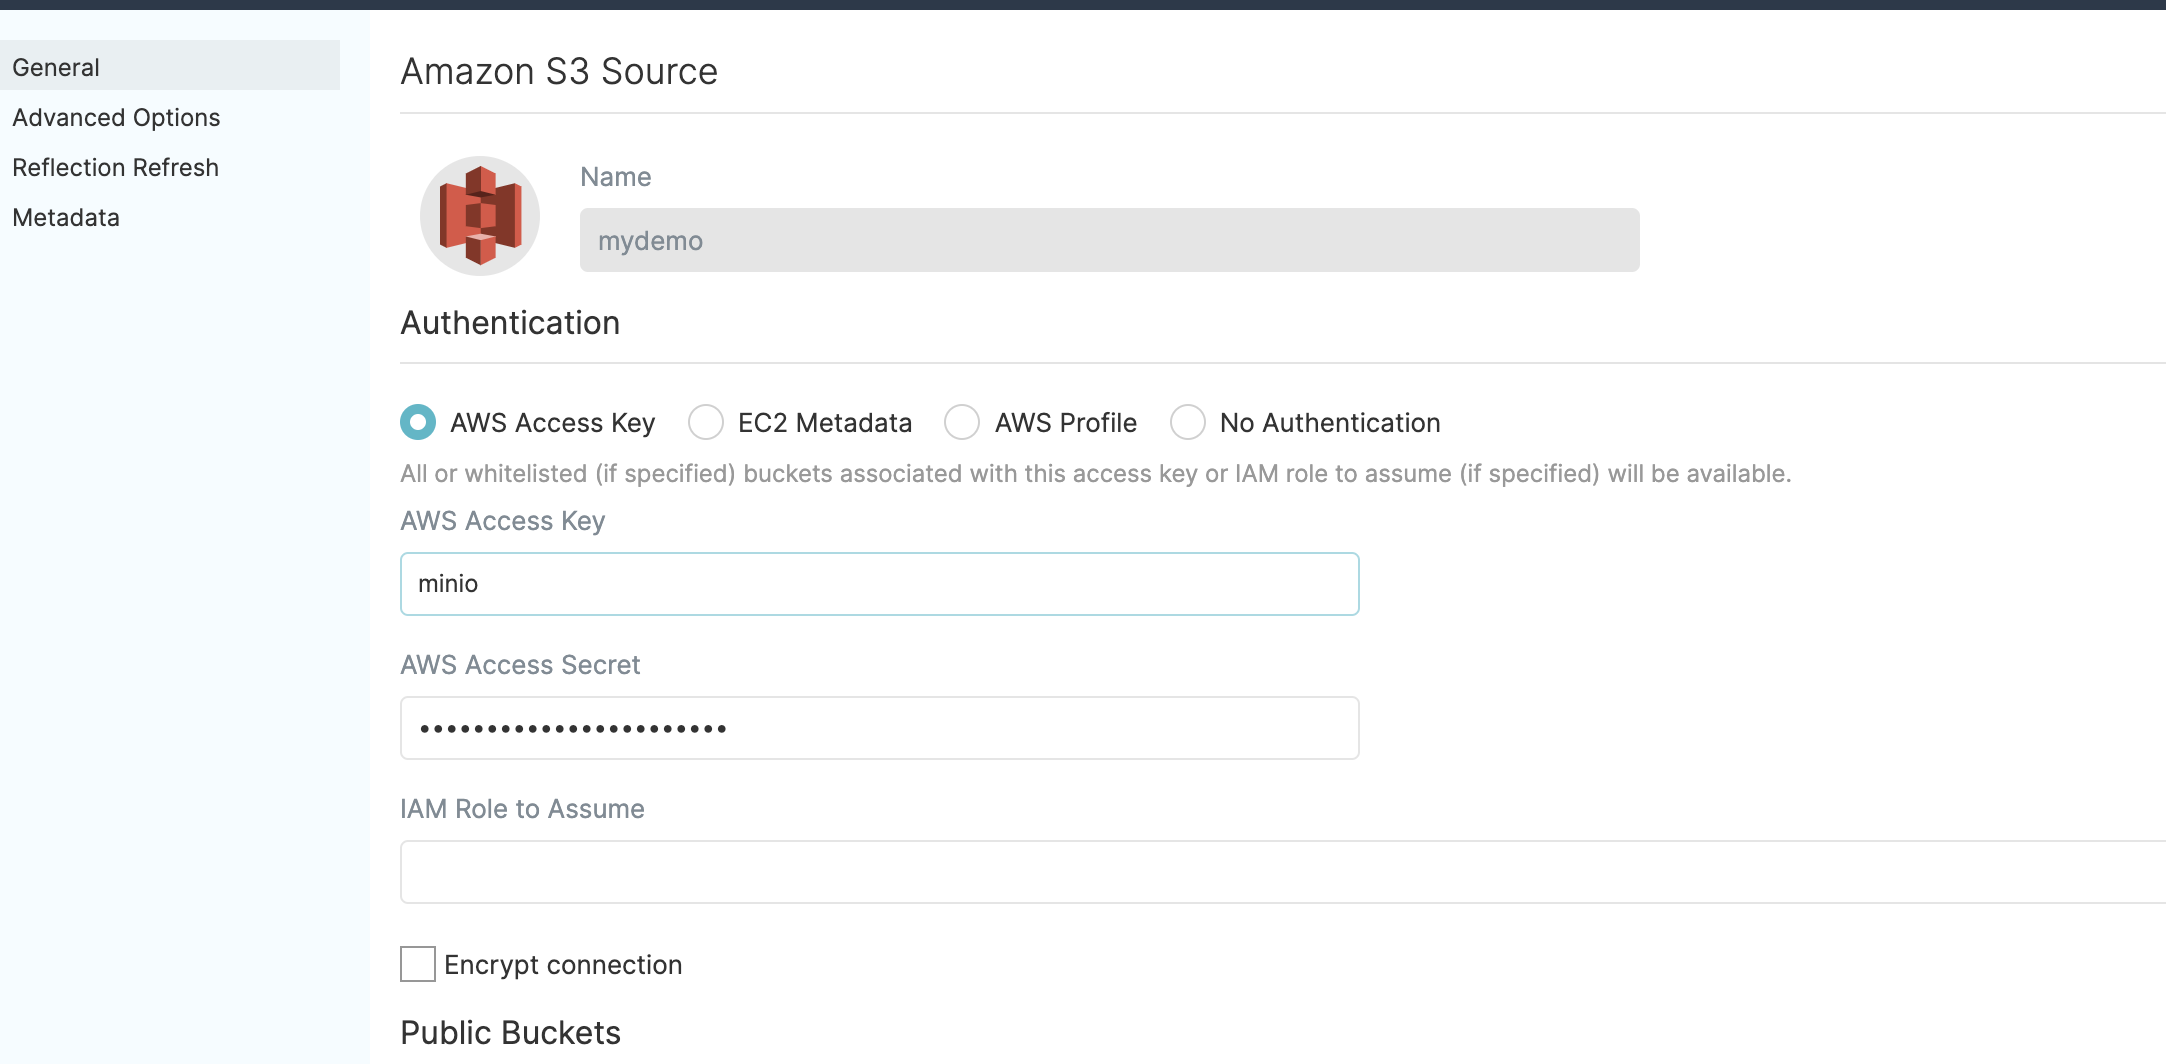This screenshot has height=1064, width=2166.
Task: Click the 'Public Buckets' heading
Action: point(511,1032)
